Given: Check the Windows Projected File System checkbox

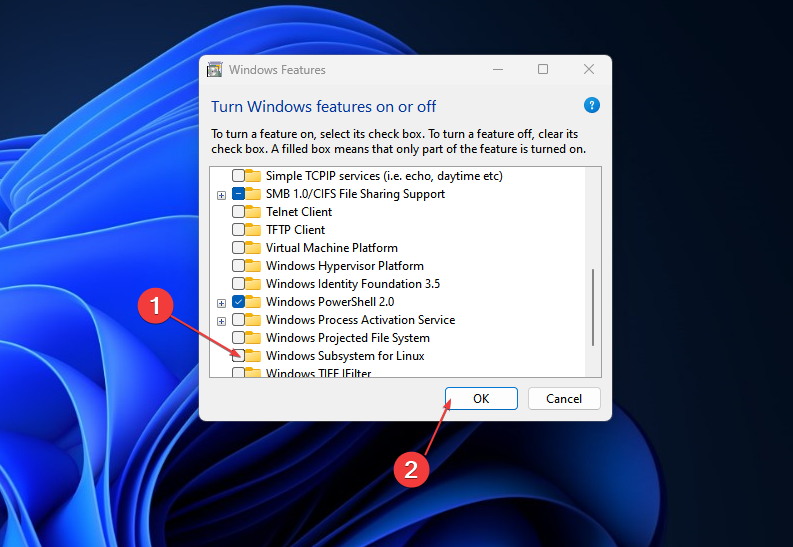Looking at the screenshot, I should (238, 338).
